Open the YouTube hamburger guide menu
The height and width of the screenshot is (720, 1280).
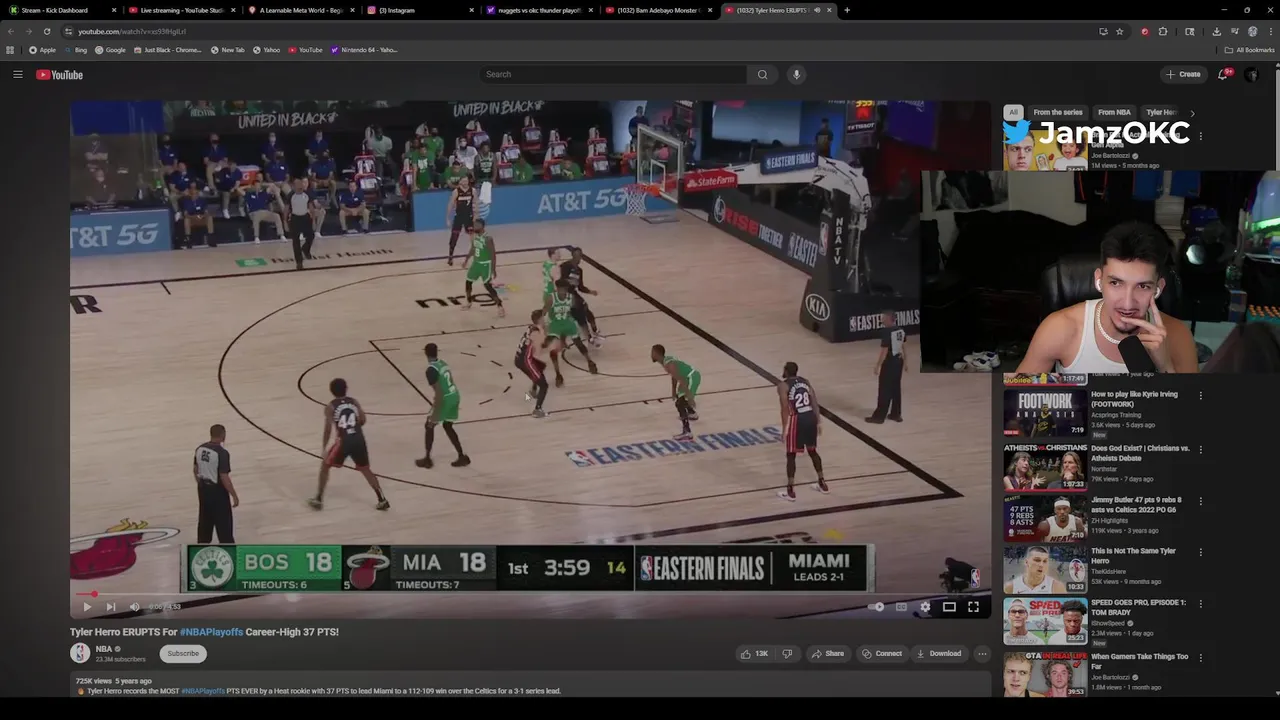(18, 74)
